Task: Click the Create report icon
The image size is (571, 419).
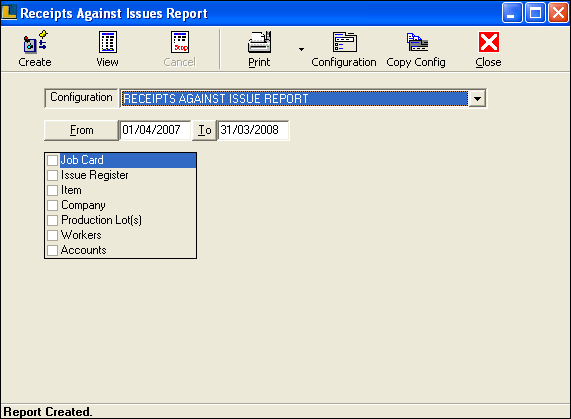Action: point(35,42)
